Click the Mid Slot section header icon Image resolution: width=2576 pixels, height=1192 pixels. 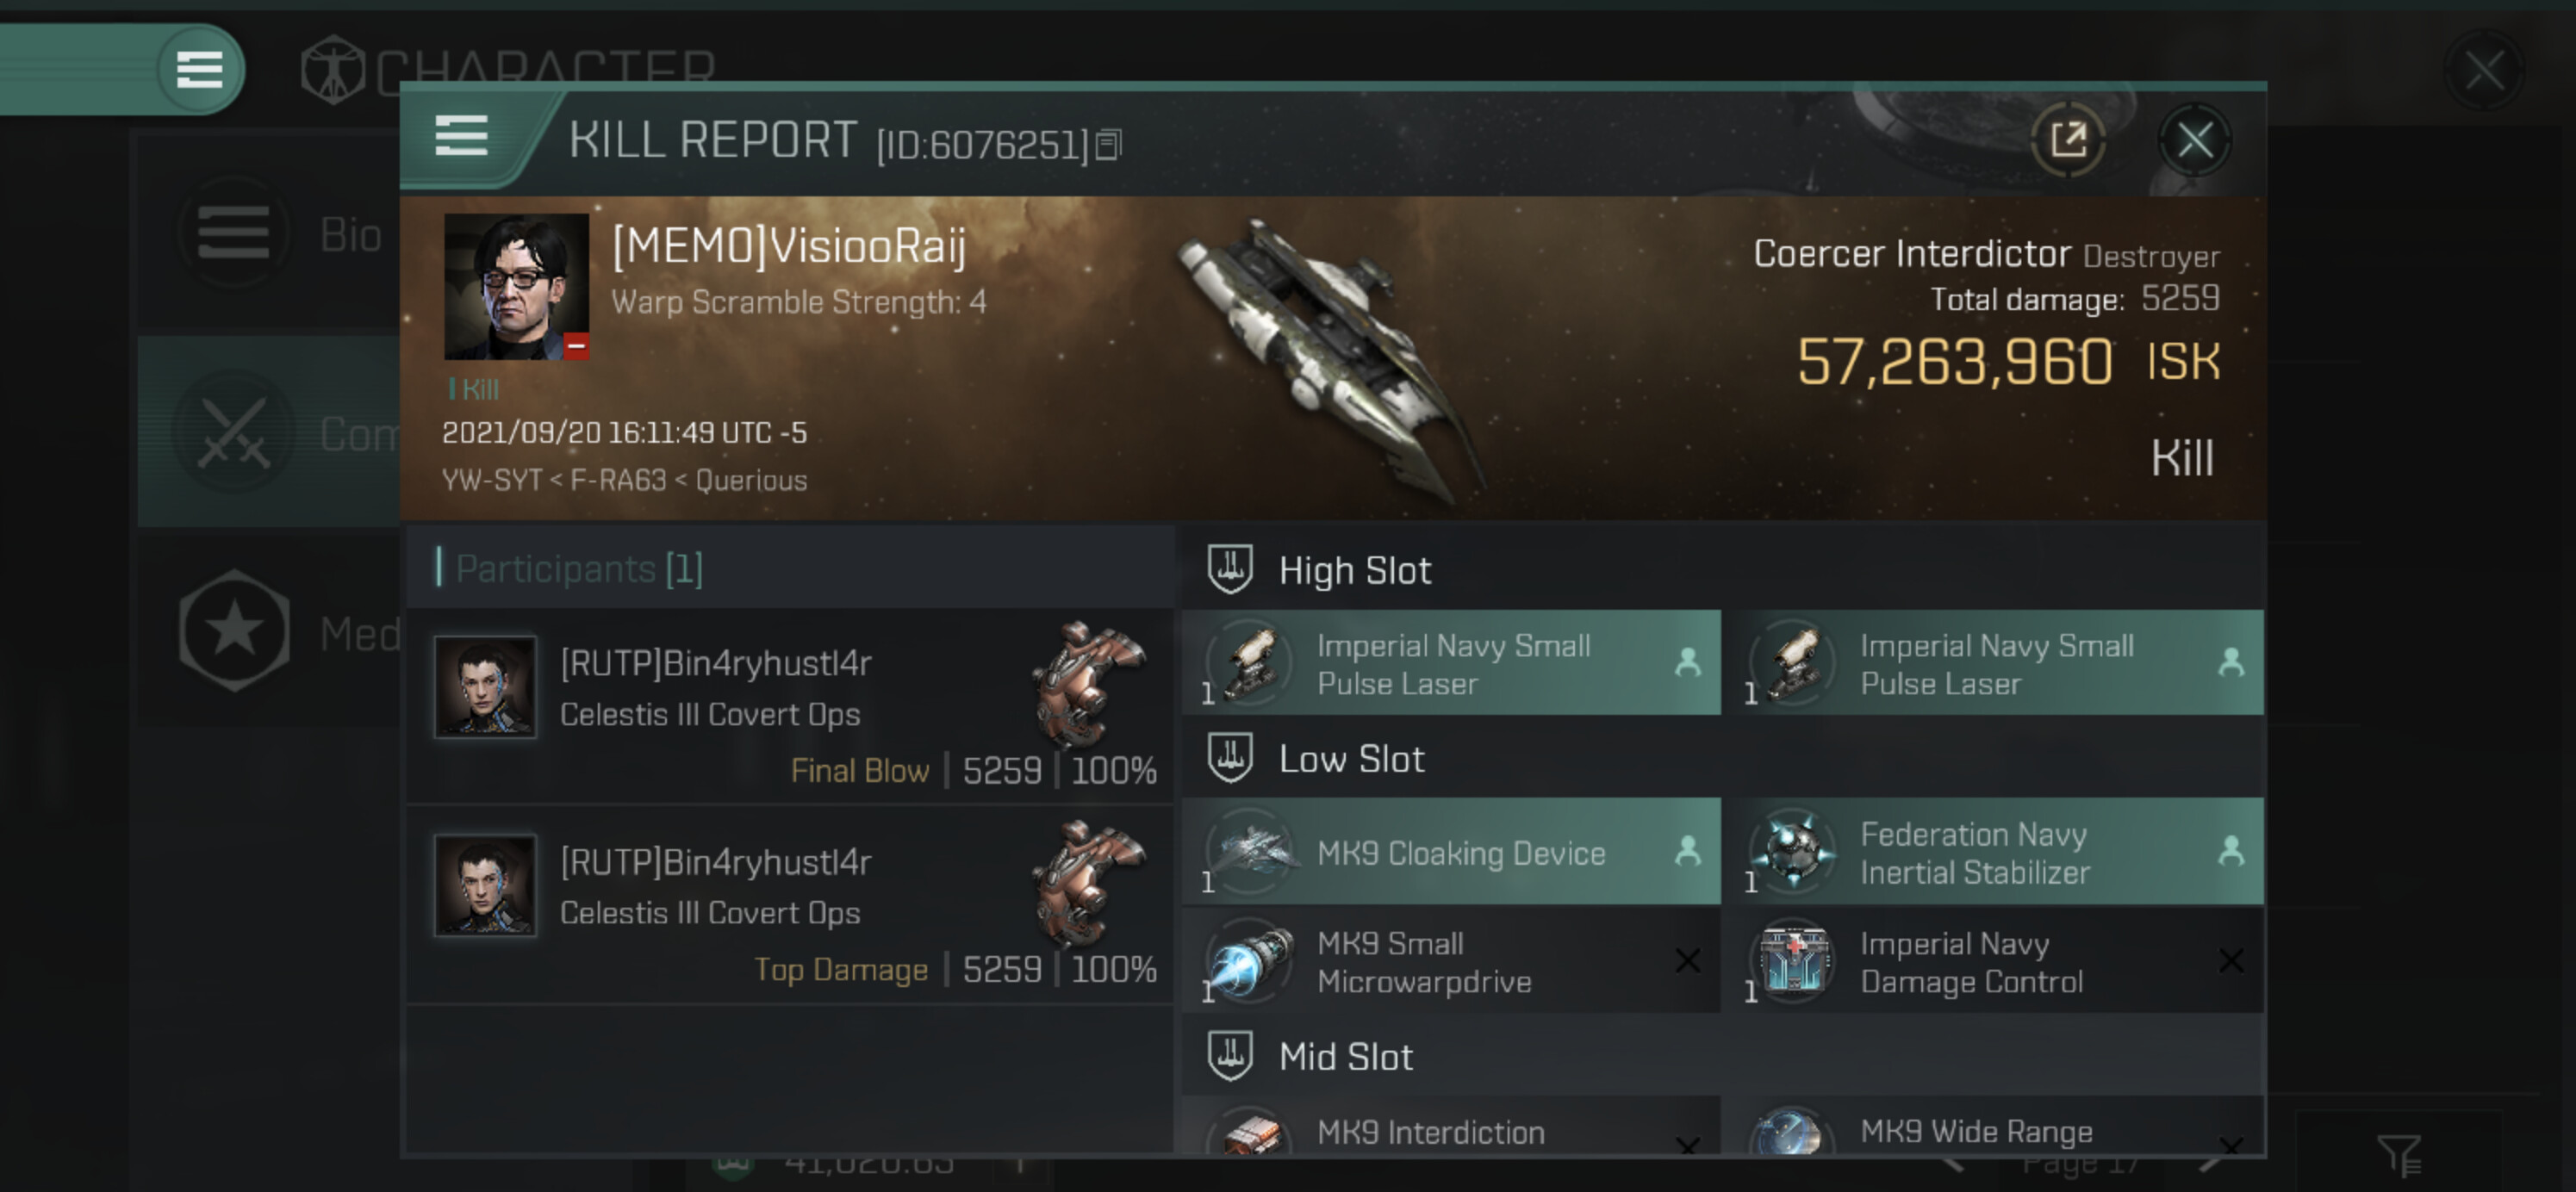(x=1230, y=1056)
